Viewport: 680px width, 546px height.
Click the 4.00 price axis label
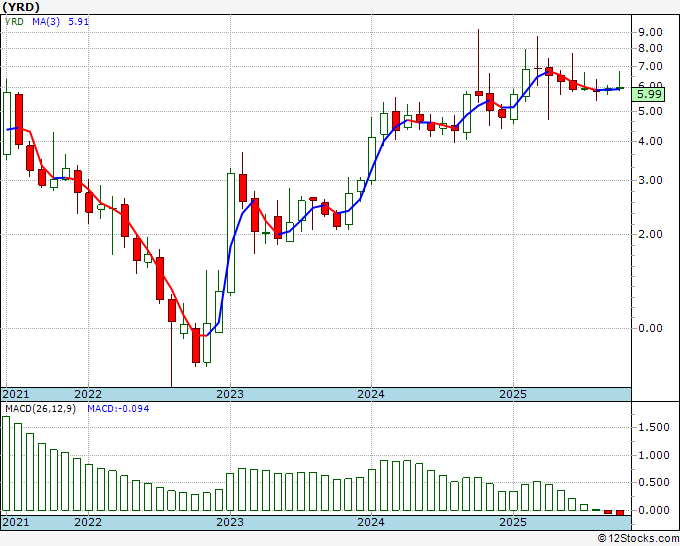coord(650,141)
